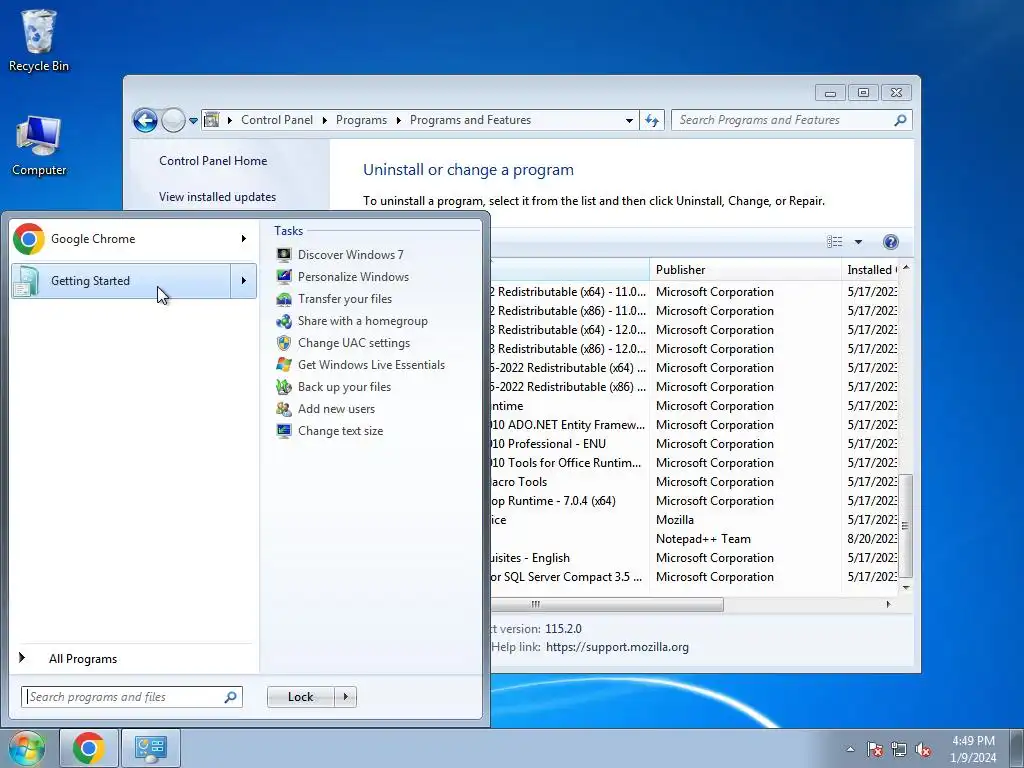Viewport: 1024px width, 768px height.
Task: Click the Getting Started icon in Start menu
Action: click(x=27, y=281)
